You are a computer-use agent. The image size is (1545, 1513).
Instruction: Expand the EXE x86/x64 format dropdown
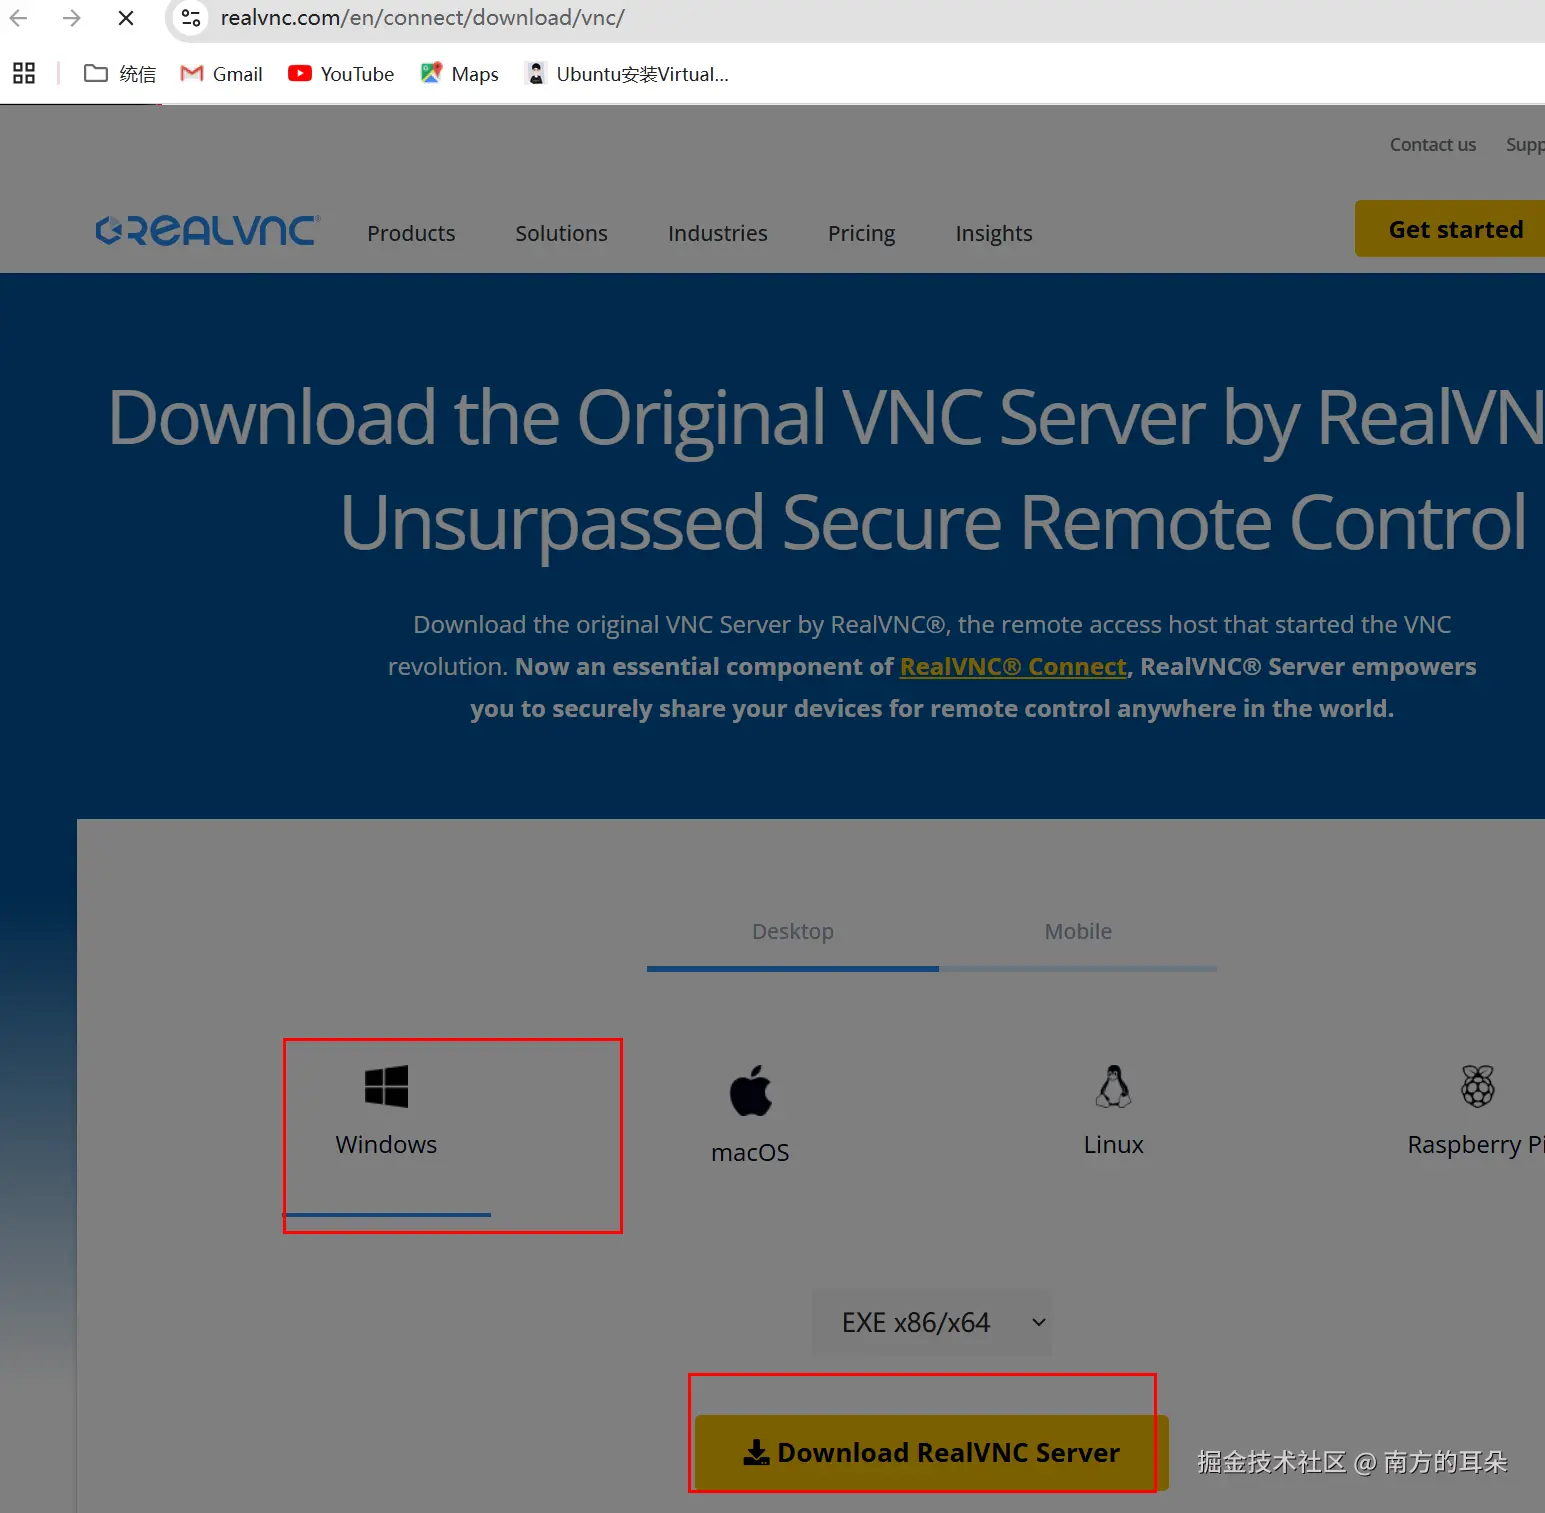[x=932, y=1322]
